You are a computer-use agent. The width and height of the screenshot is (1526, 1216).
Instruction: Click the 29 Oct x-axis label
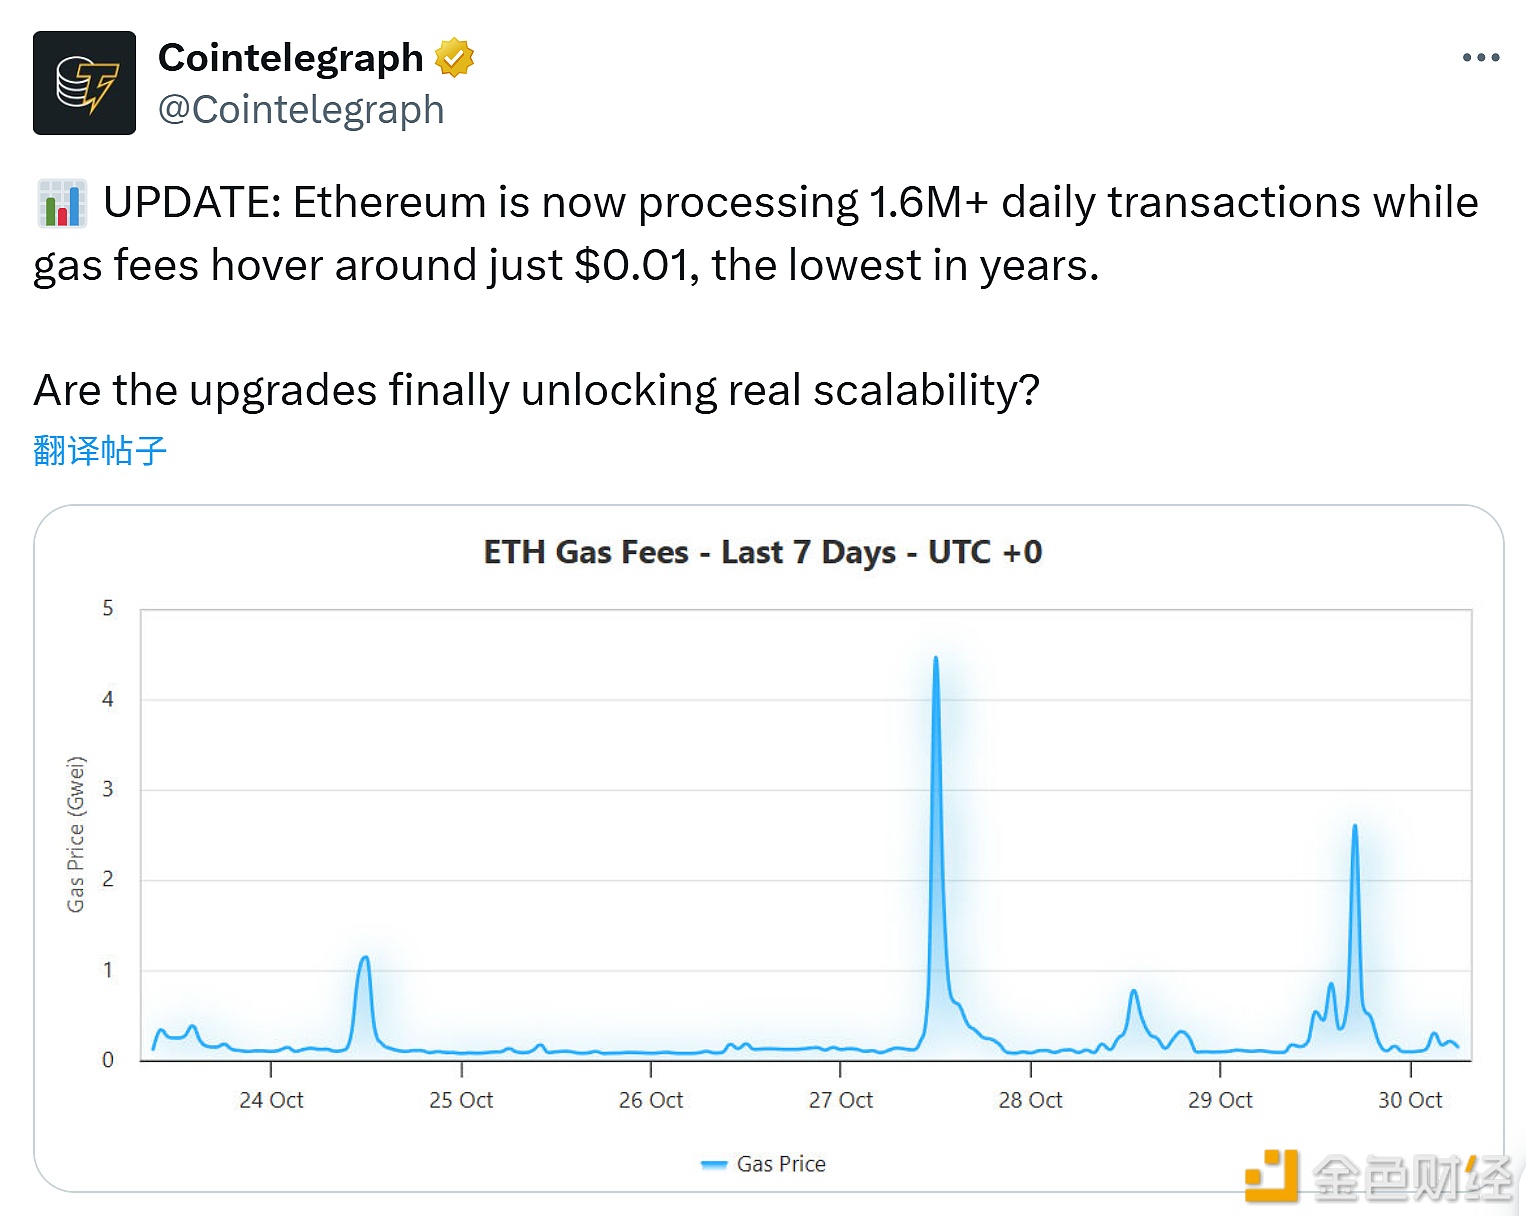pyautogui.click(x=1220, y=1100)
